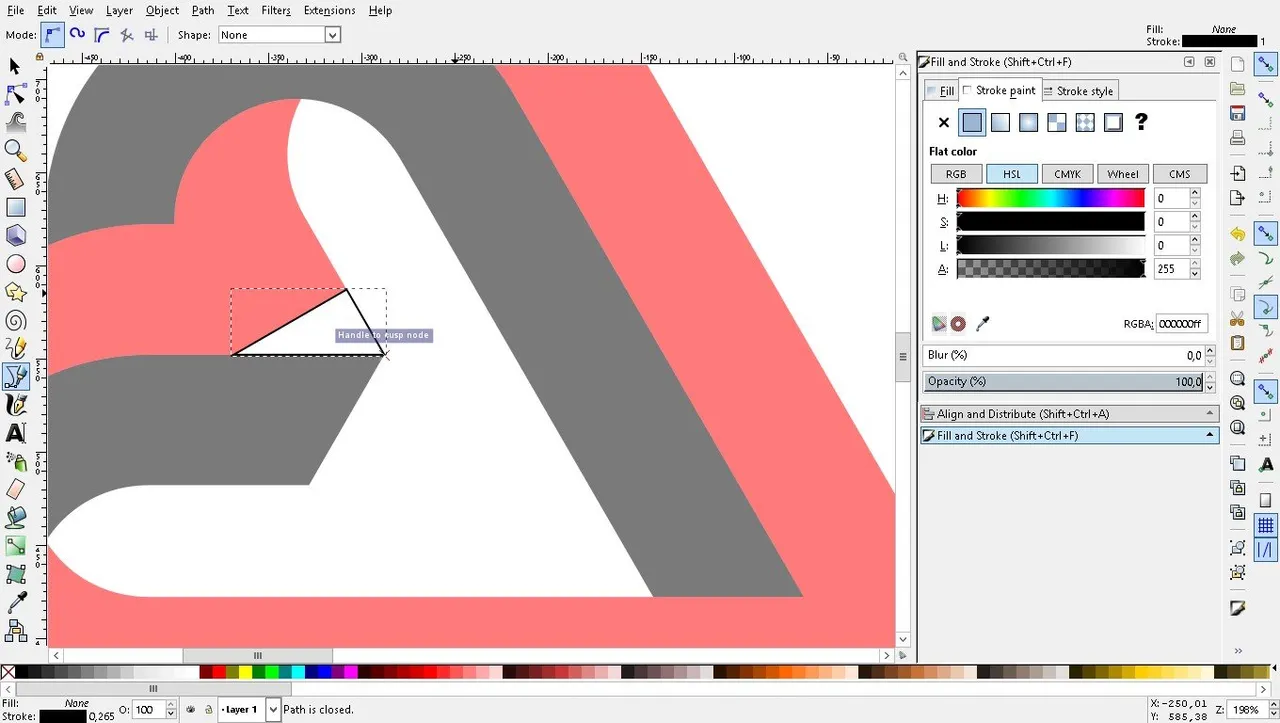Select the Eraser tool
This screenshot has width=1280, height=723.
(15, 489)
